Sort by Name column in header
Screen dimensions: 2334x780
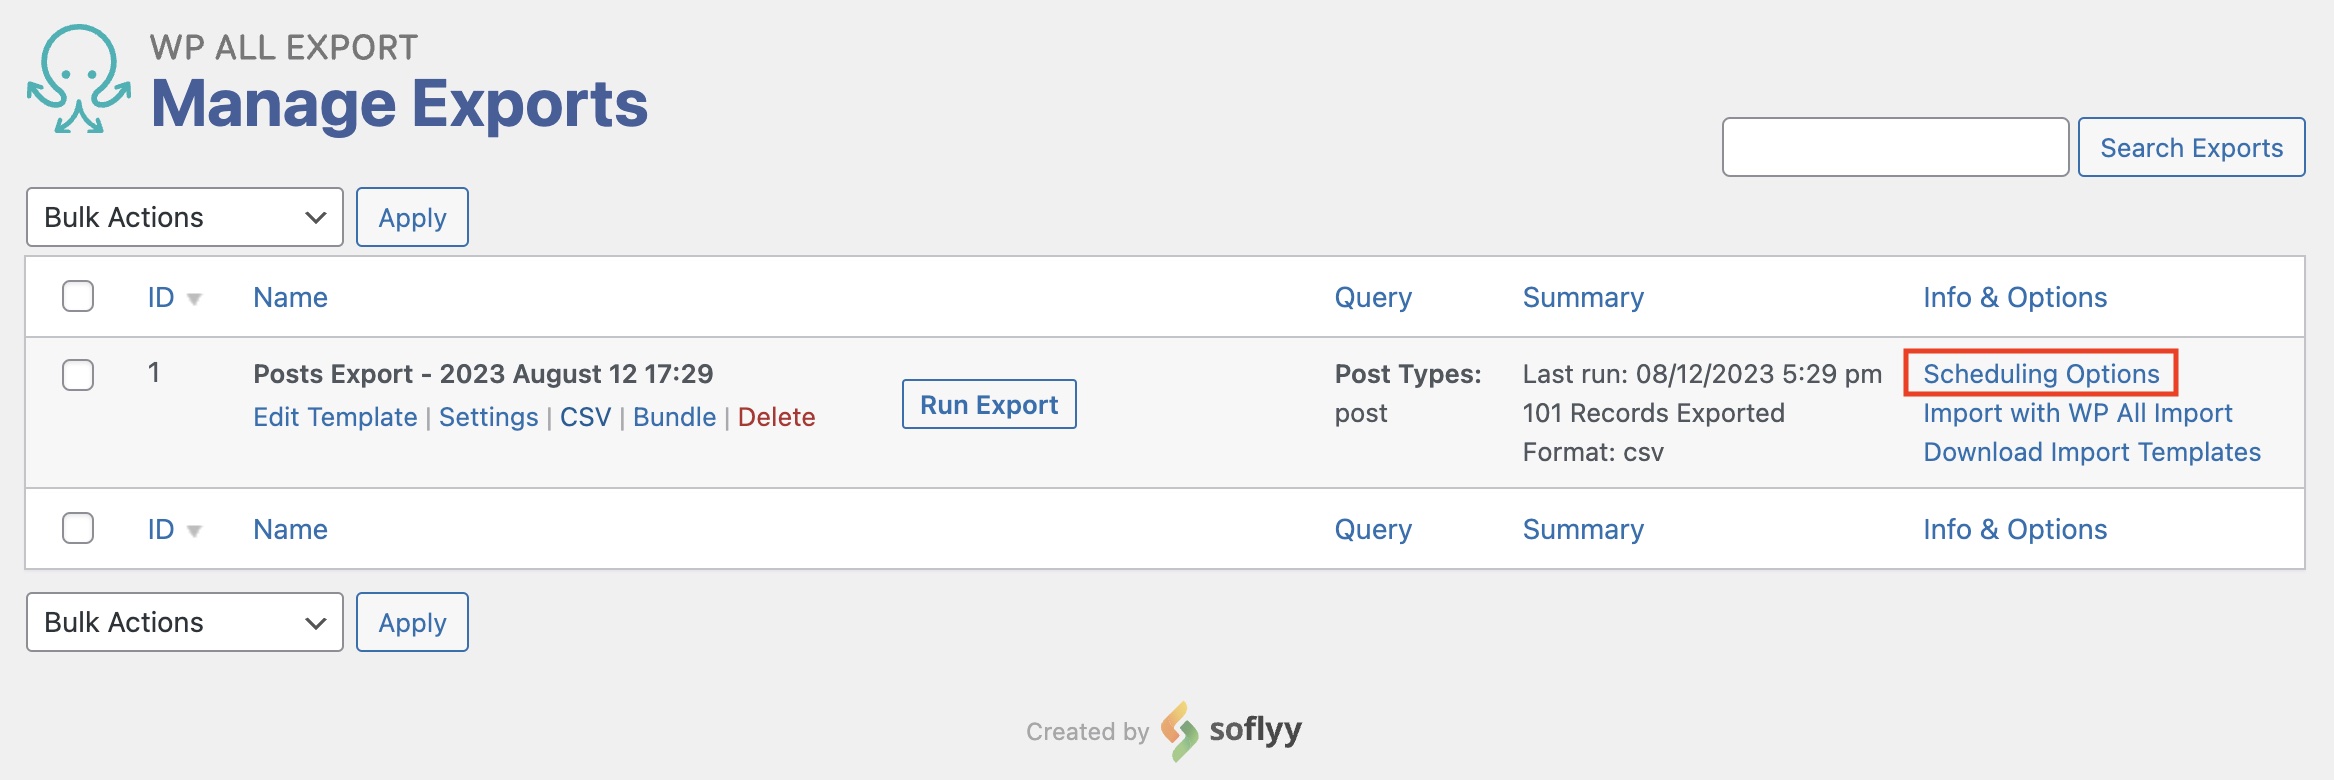(290, 297)
